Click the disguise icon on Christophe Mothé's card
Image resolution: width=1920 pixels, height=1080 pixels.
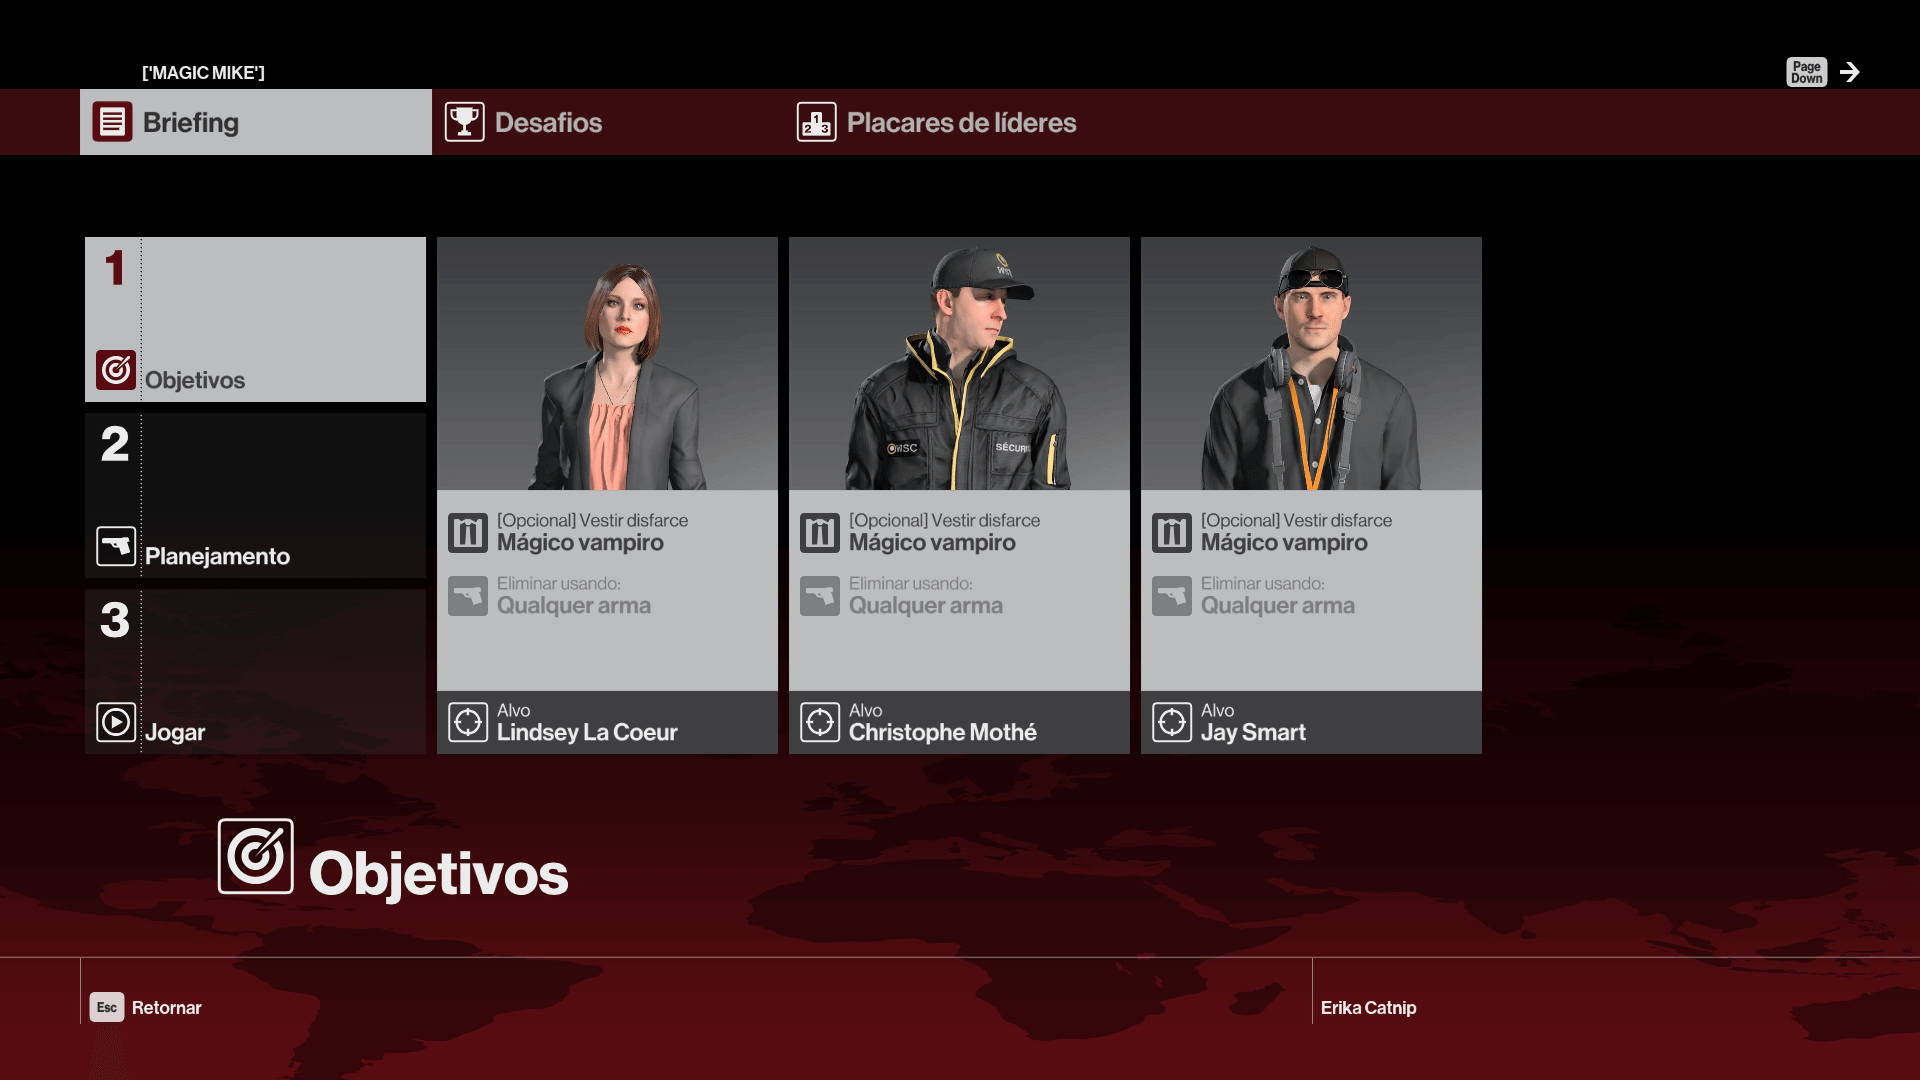click(x=820, y=533)
